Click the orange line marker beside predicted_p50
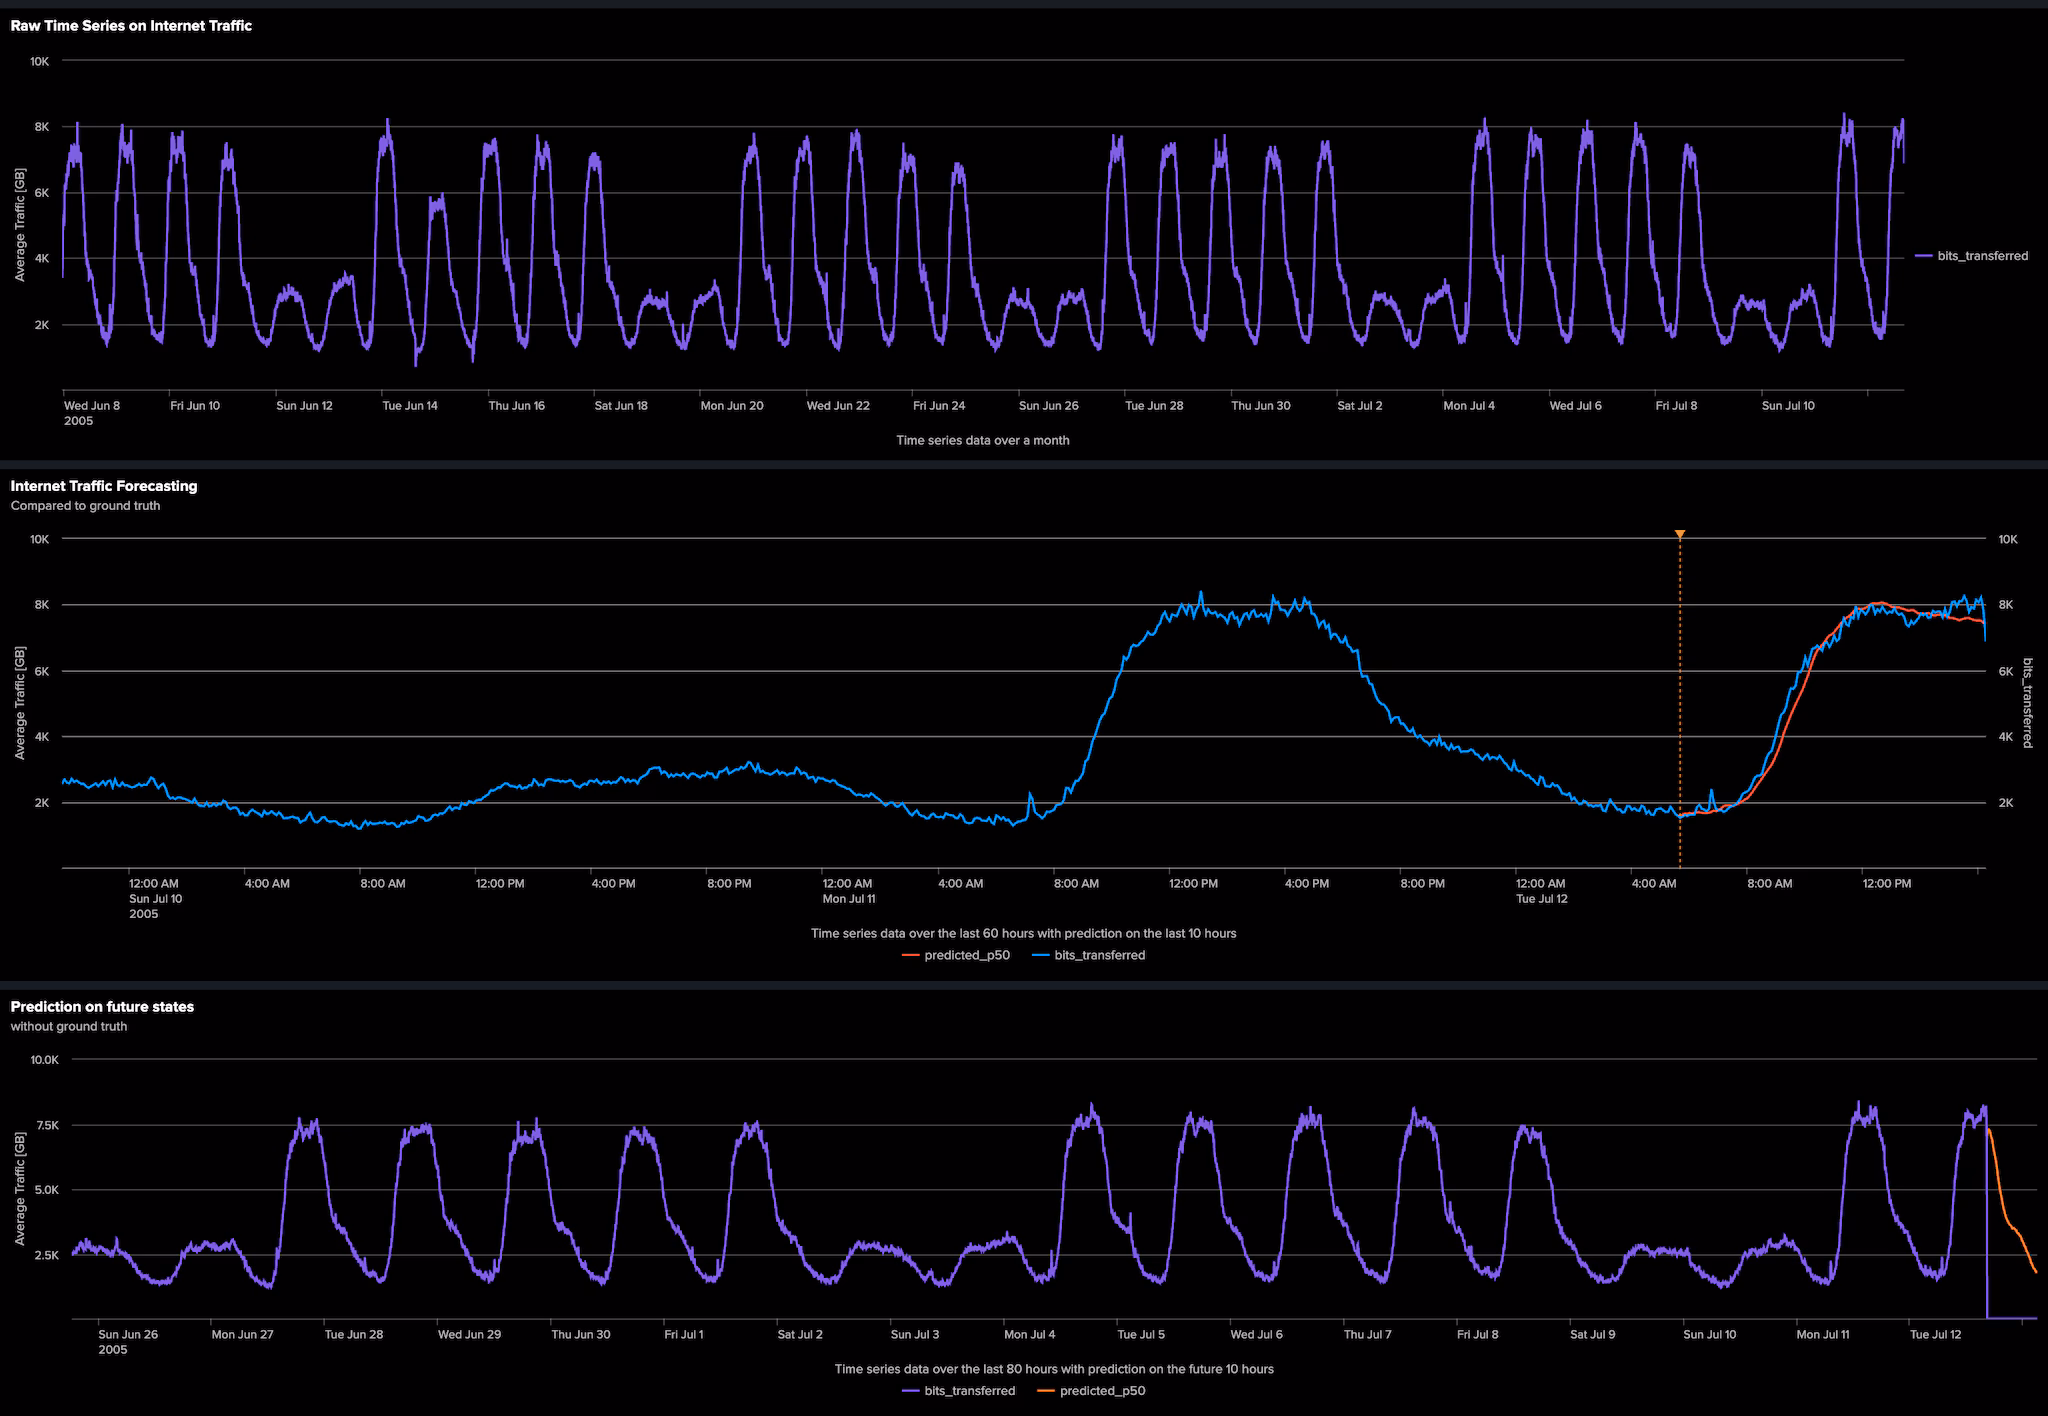2048x1416 pixels. tap(909, 955)
